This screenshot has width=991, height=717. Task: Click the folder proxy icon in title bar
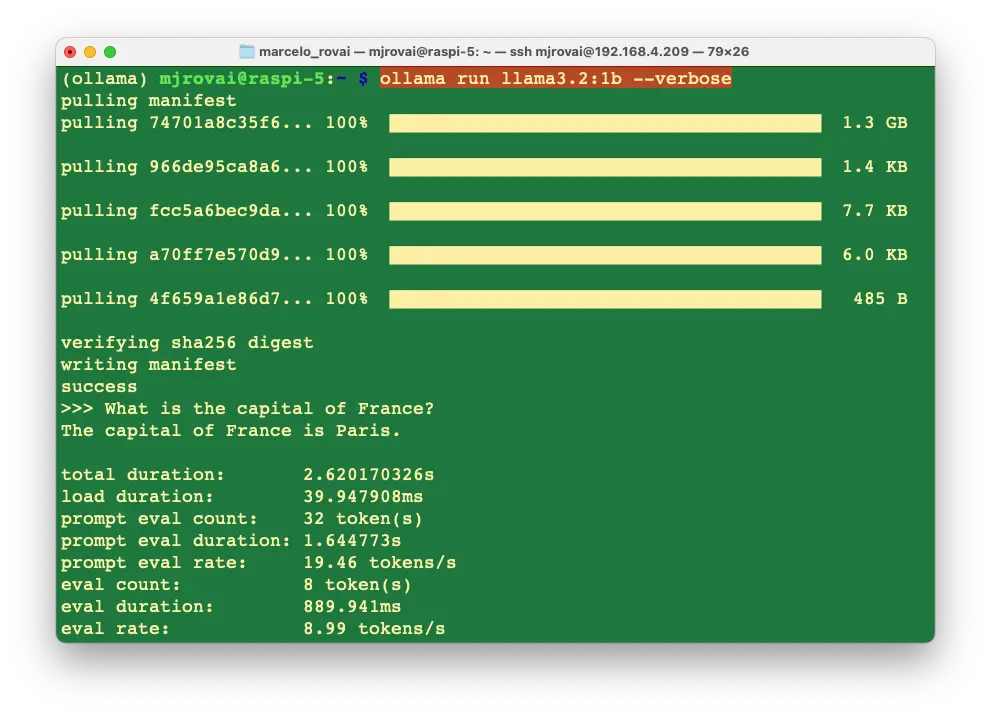pos(247,52)
